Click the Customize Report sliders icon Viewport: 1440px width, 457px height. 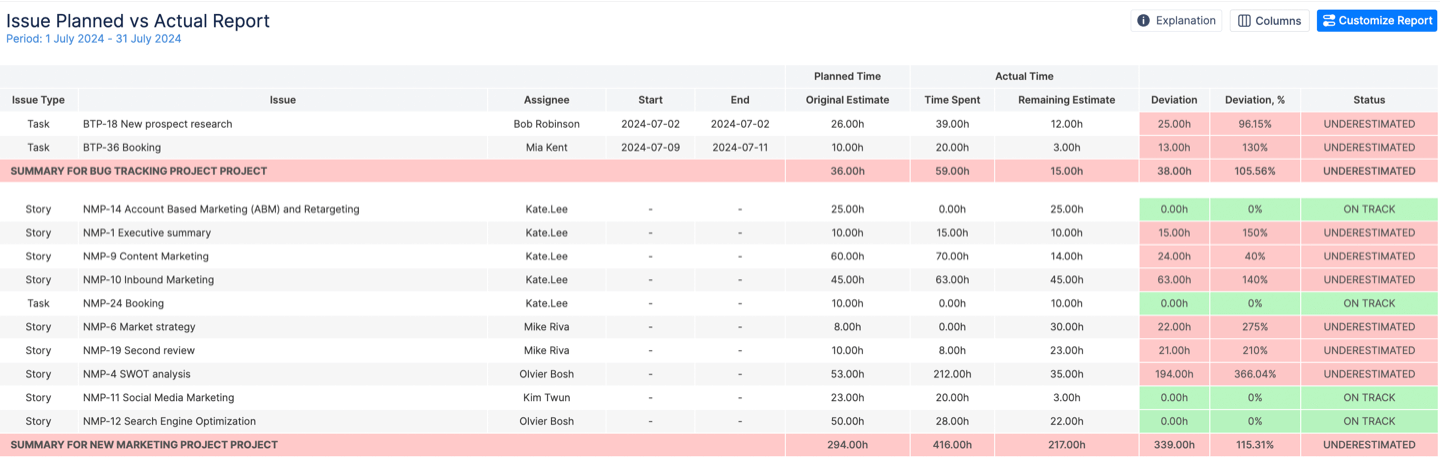click(x=1328, y=20)
